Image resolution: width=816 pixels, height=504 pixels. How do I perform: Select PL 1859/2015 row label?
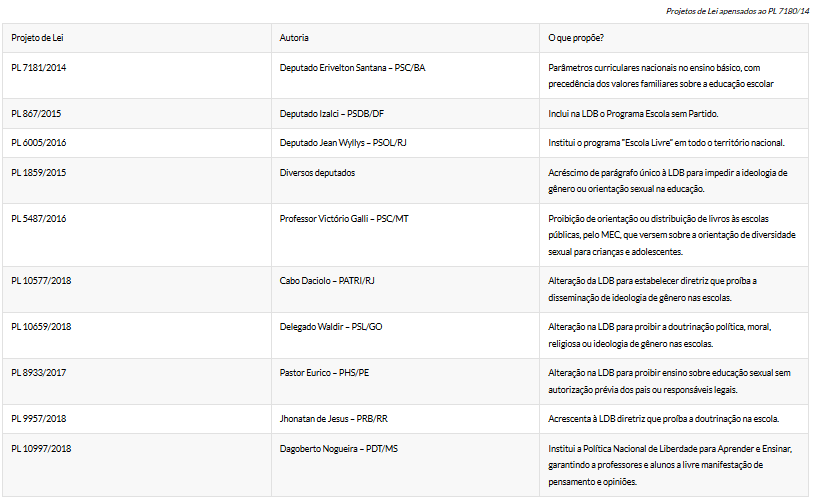(39, 173)
